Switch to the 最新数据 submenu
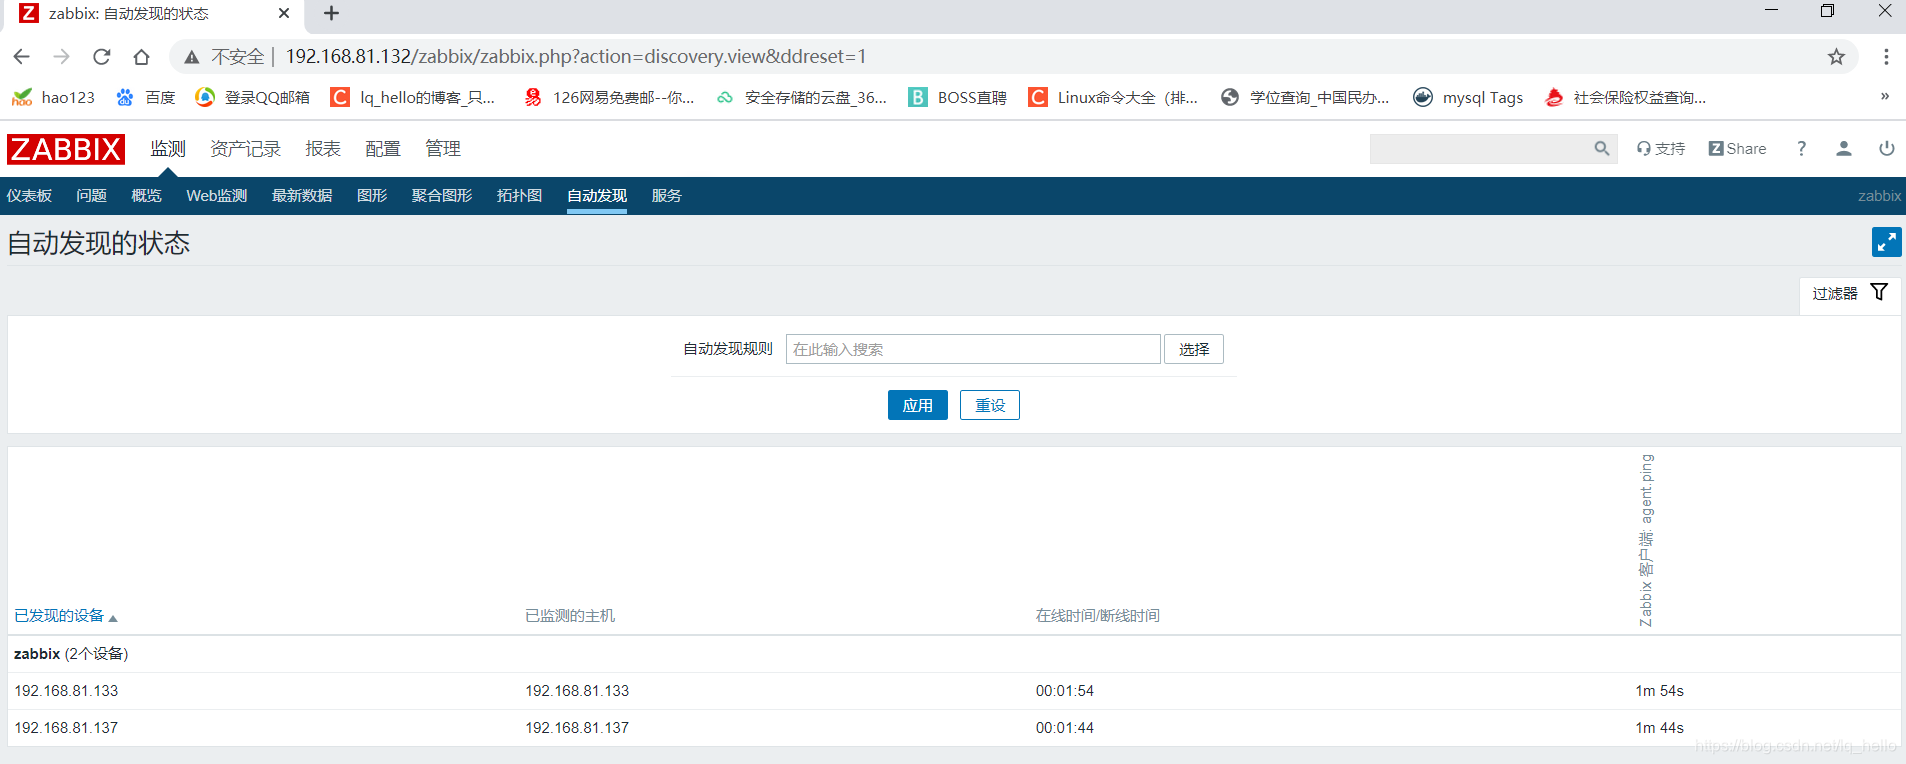Screen dimensions: 1906x764 pyautogui.click(x=302, y=196)
